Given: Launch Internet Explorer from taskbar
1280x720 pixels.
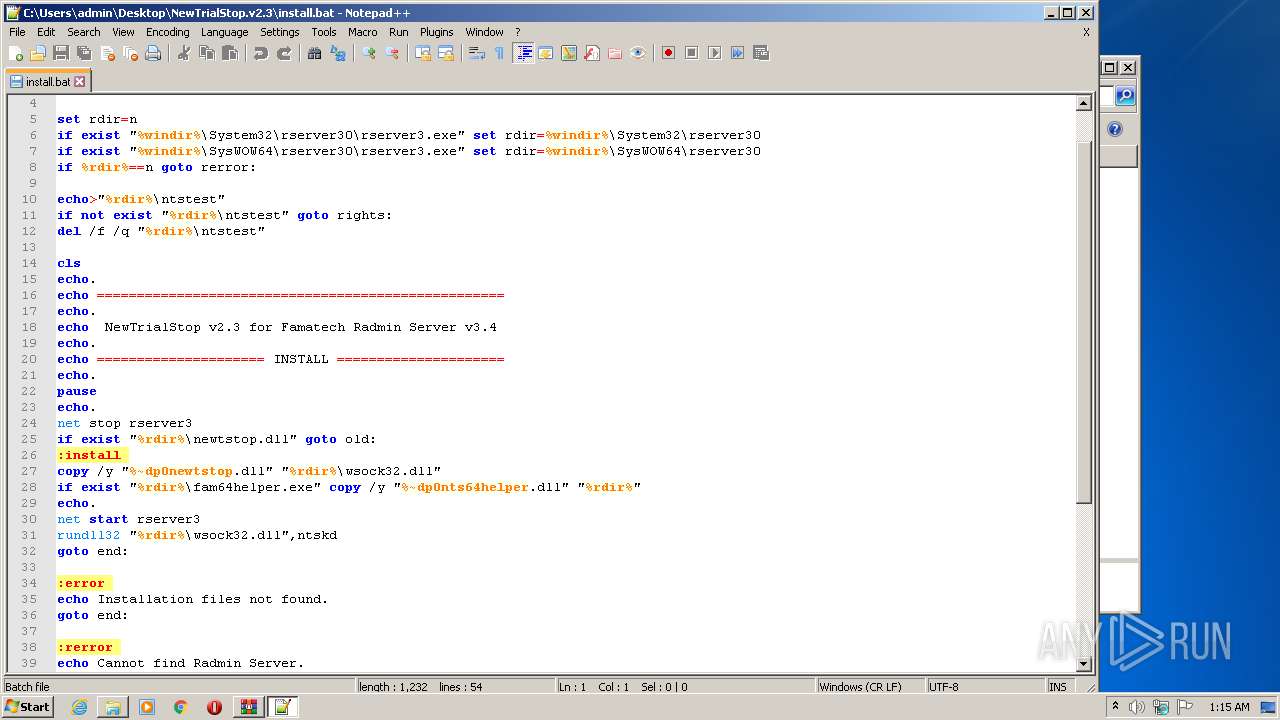Looking at the screenshot, I should 79,707.
